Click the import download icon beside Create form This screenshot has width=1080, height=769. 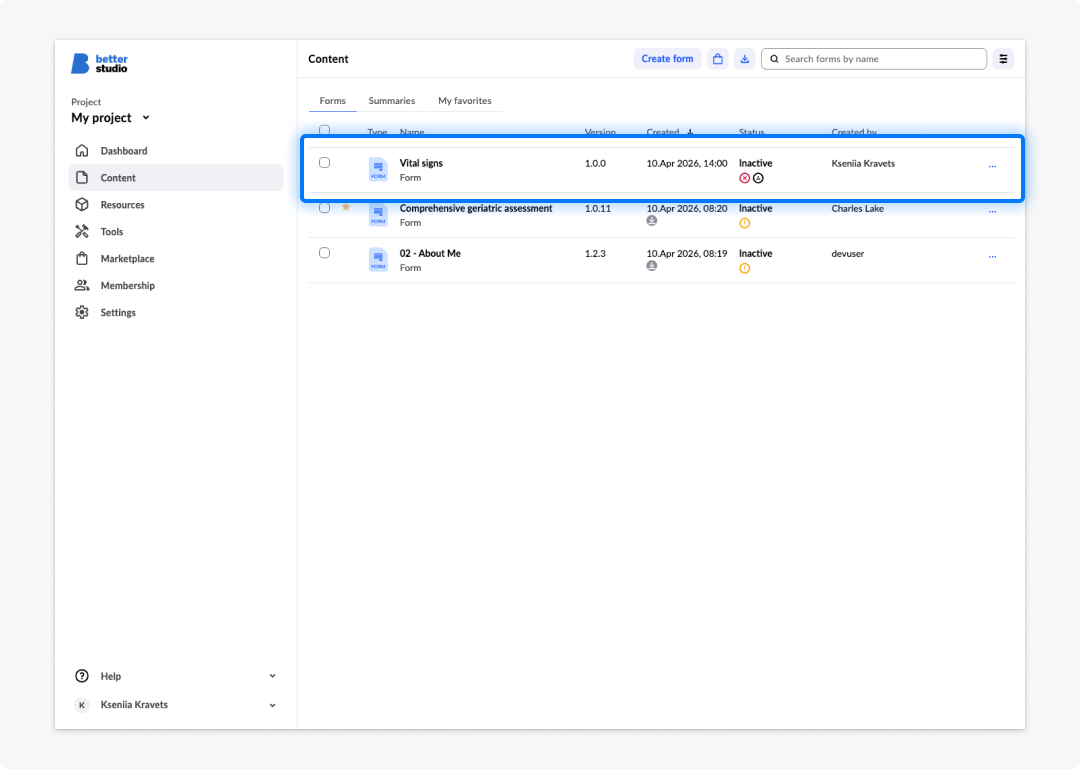coord(745,59)
